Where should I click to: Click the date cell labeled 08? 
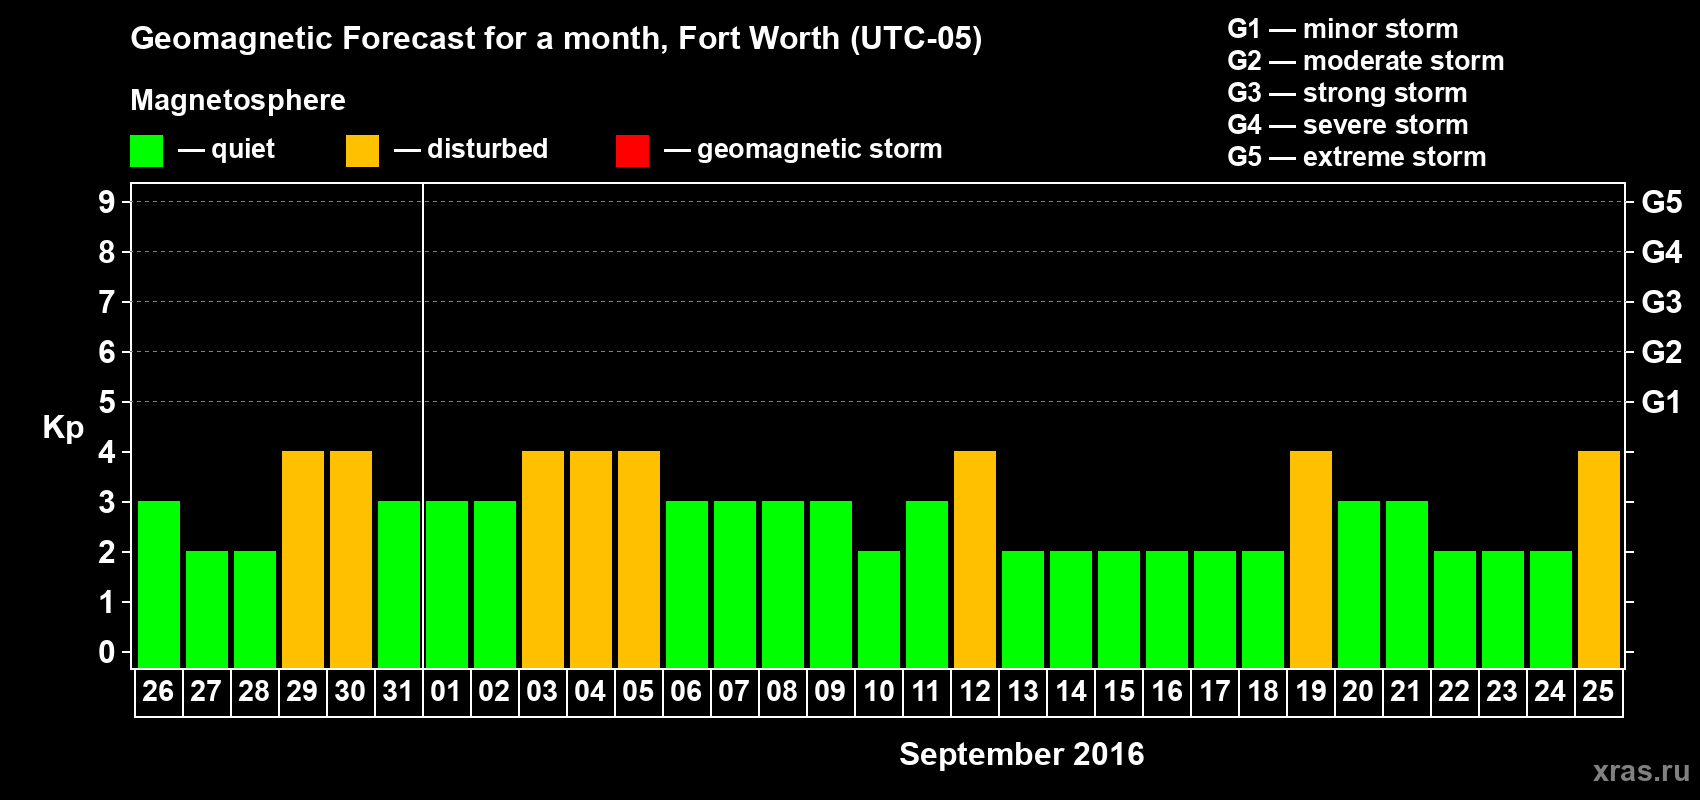782,692
